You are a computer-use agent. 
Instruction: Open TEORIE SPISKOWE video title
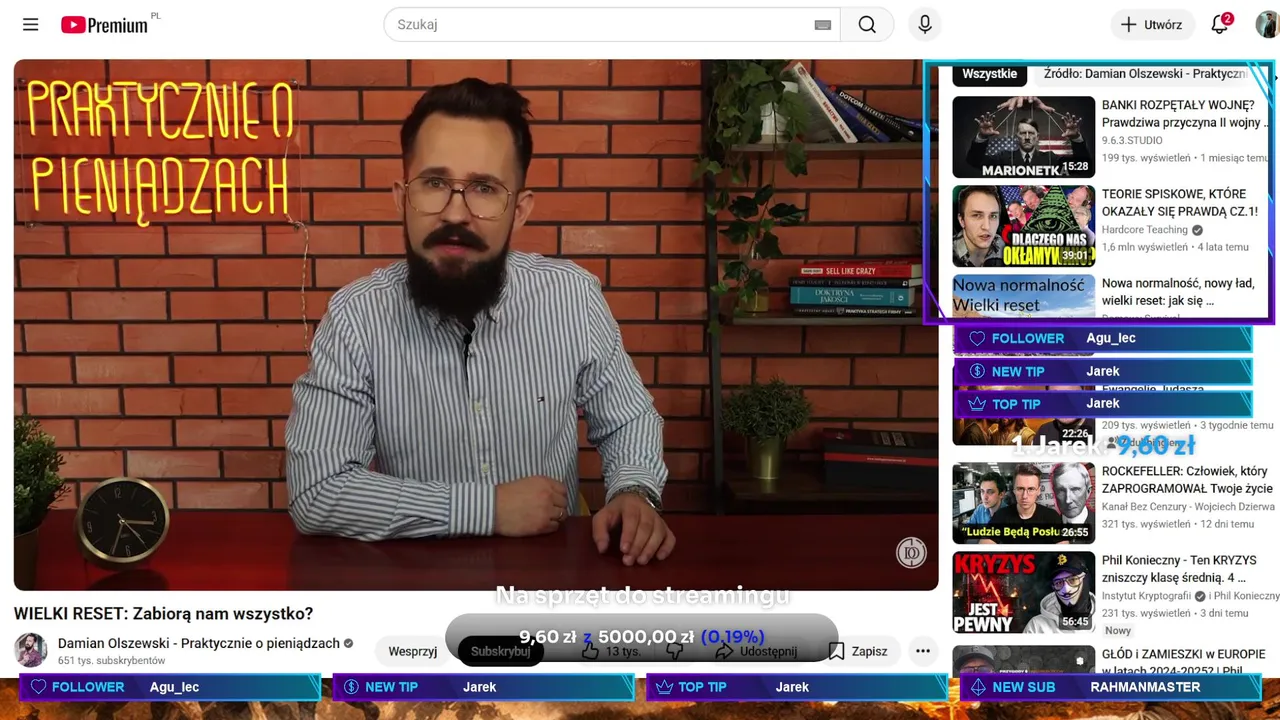coord(1180,202)
